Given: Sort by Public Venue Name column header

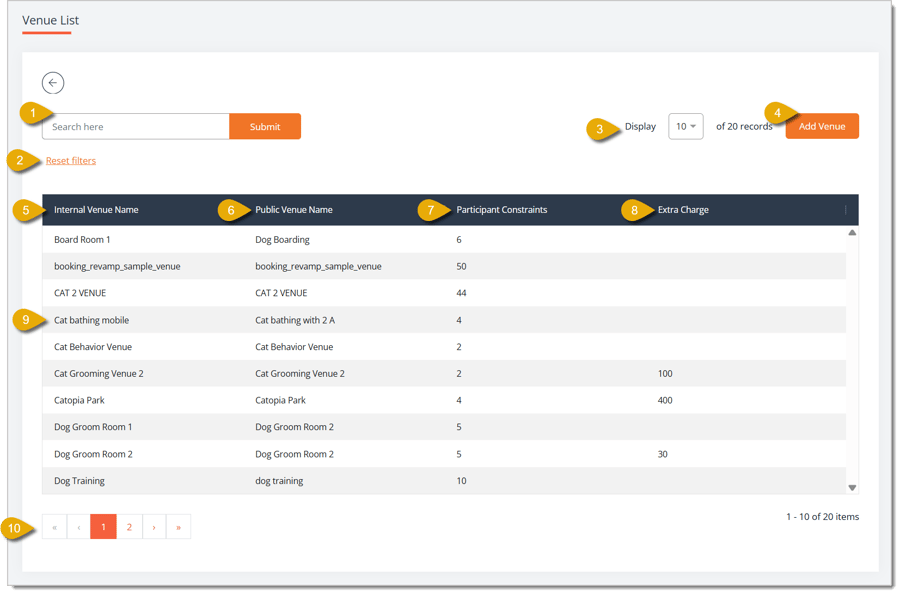Looking at the screenshot, I should pos(295,211).
